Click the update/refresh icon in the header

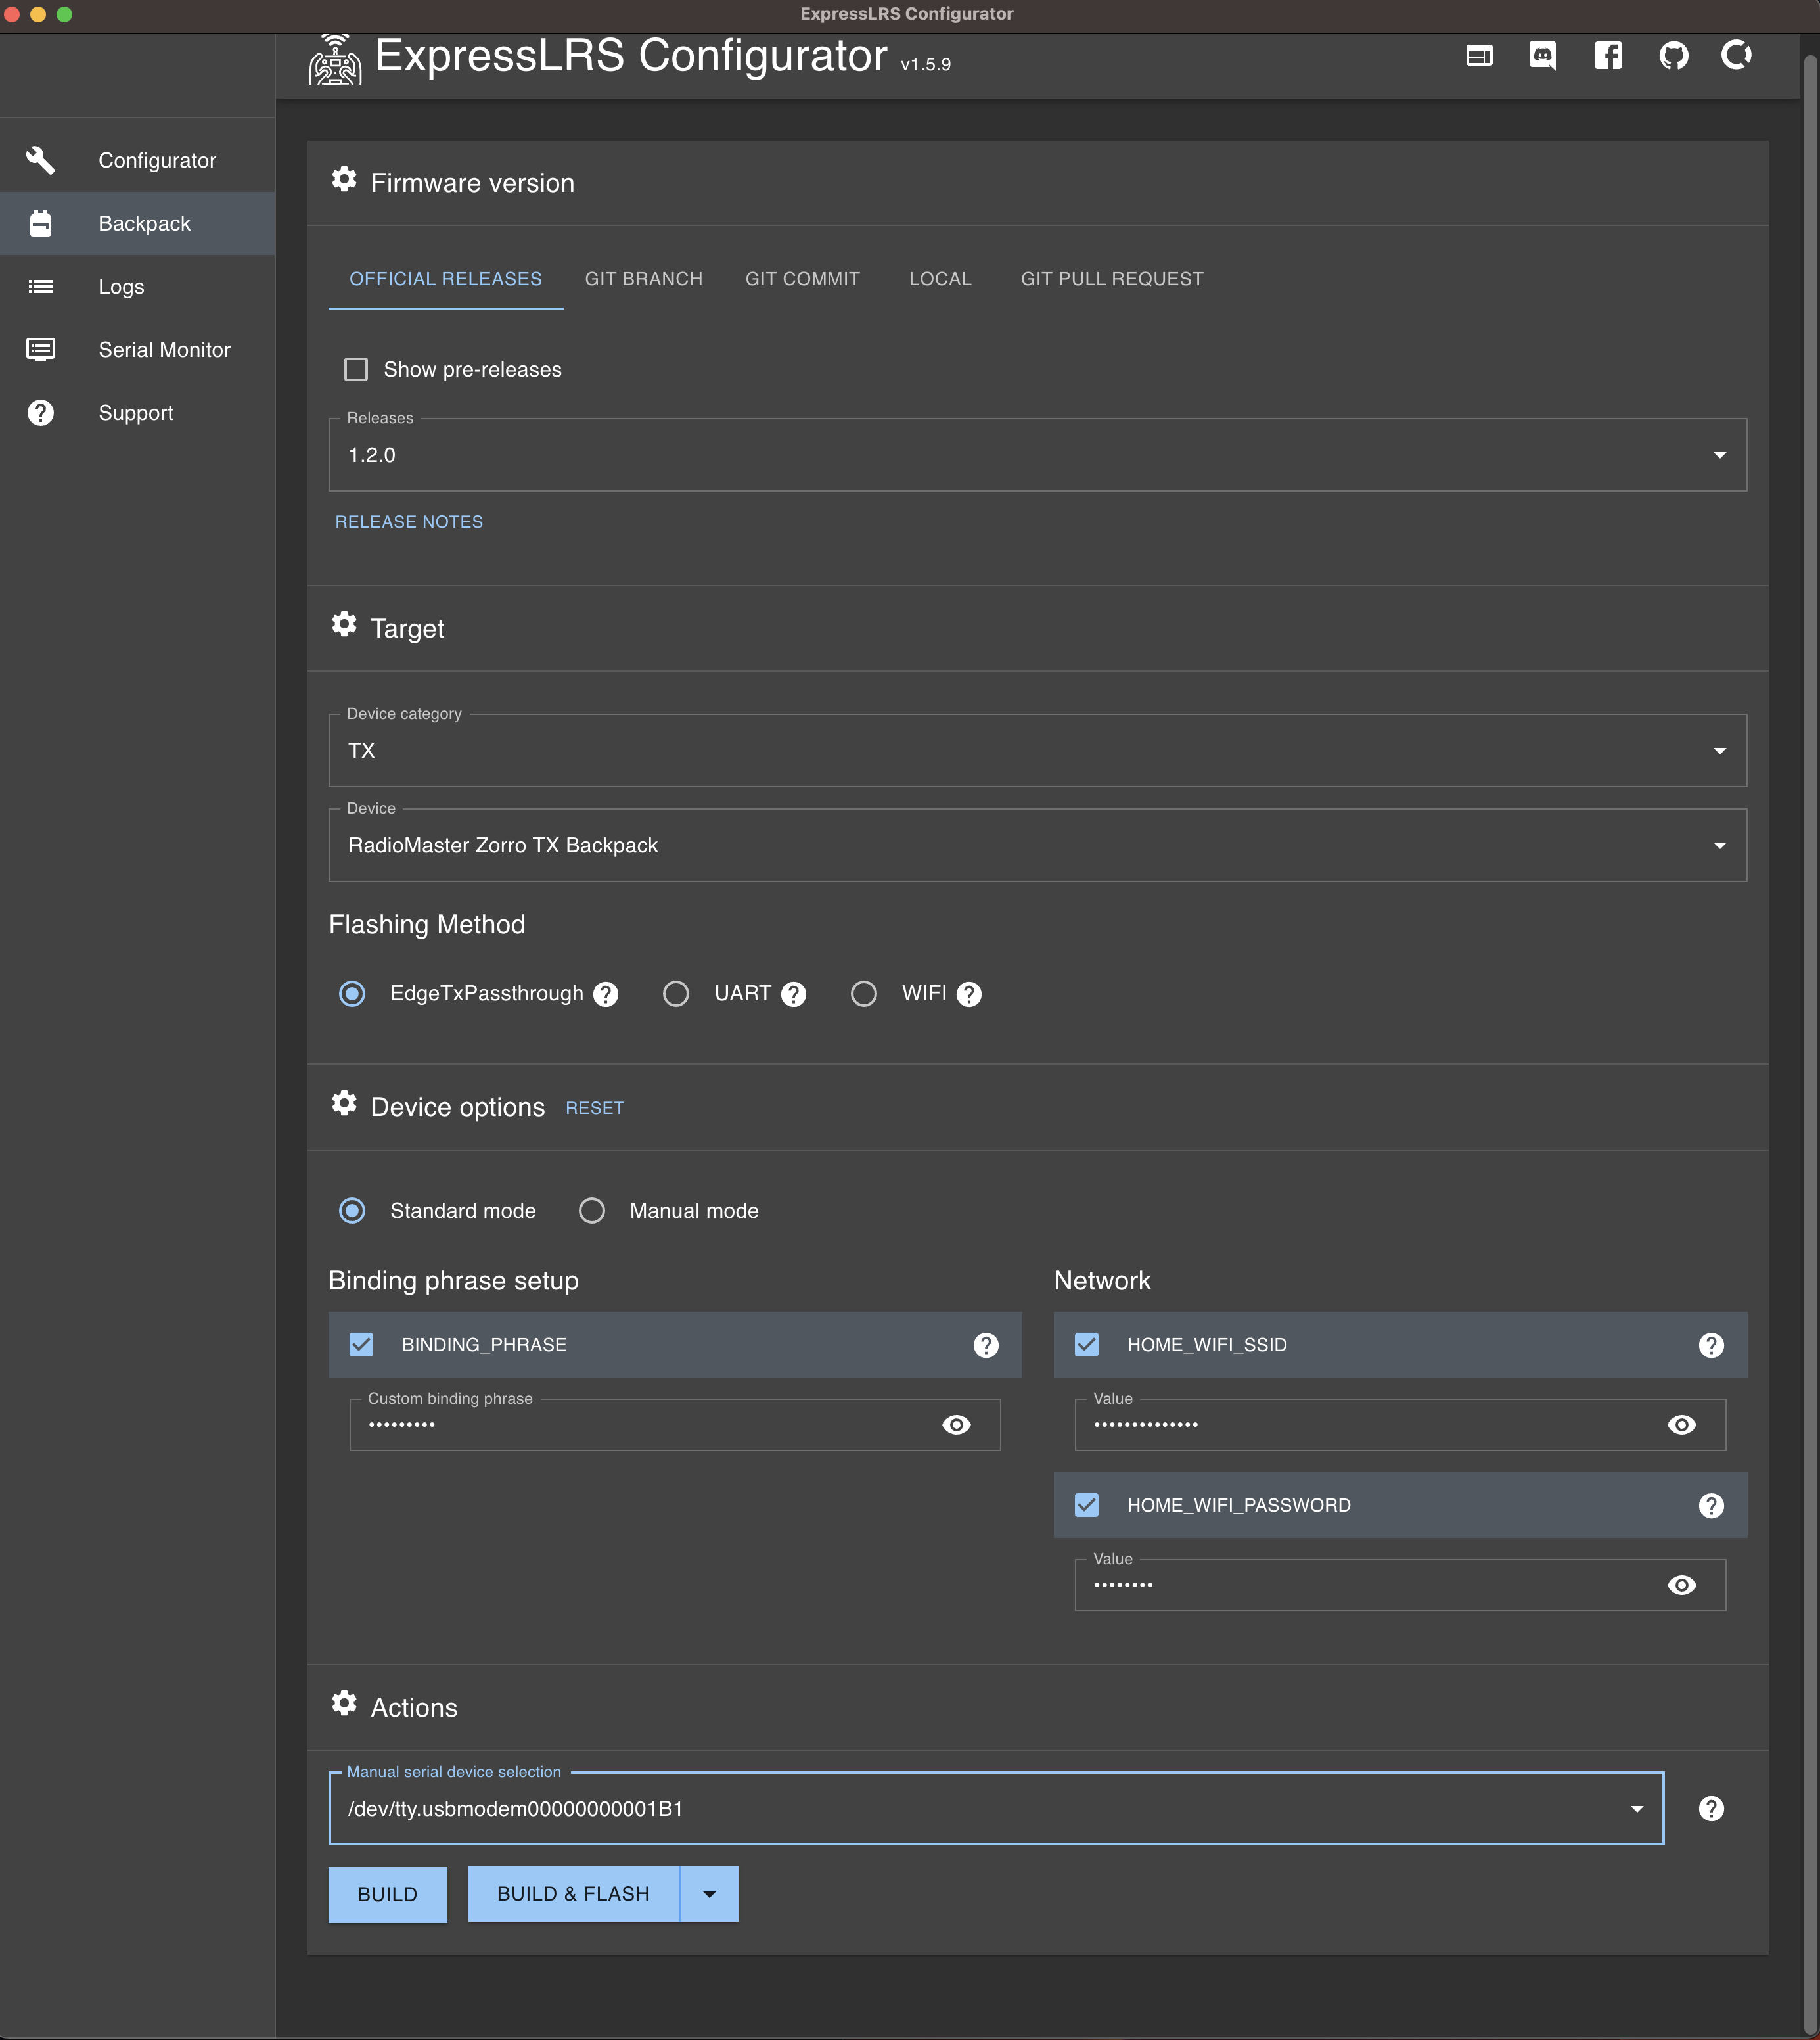click(x=1738, y=56)
